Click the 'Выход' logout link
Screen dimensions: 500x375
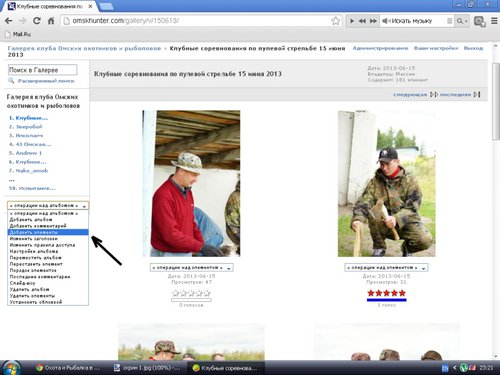(x=473, y=48)
